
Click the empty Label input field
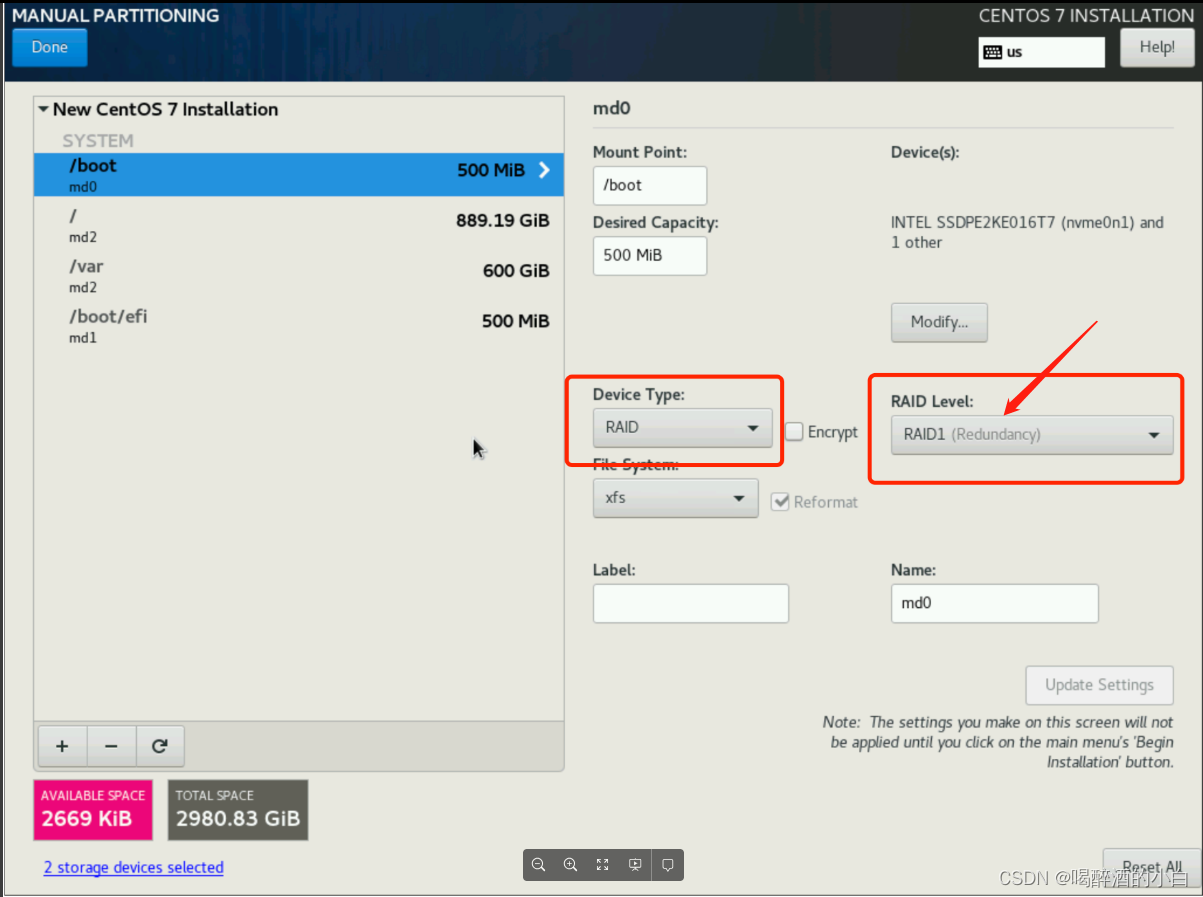[x=691, y=603]
